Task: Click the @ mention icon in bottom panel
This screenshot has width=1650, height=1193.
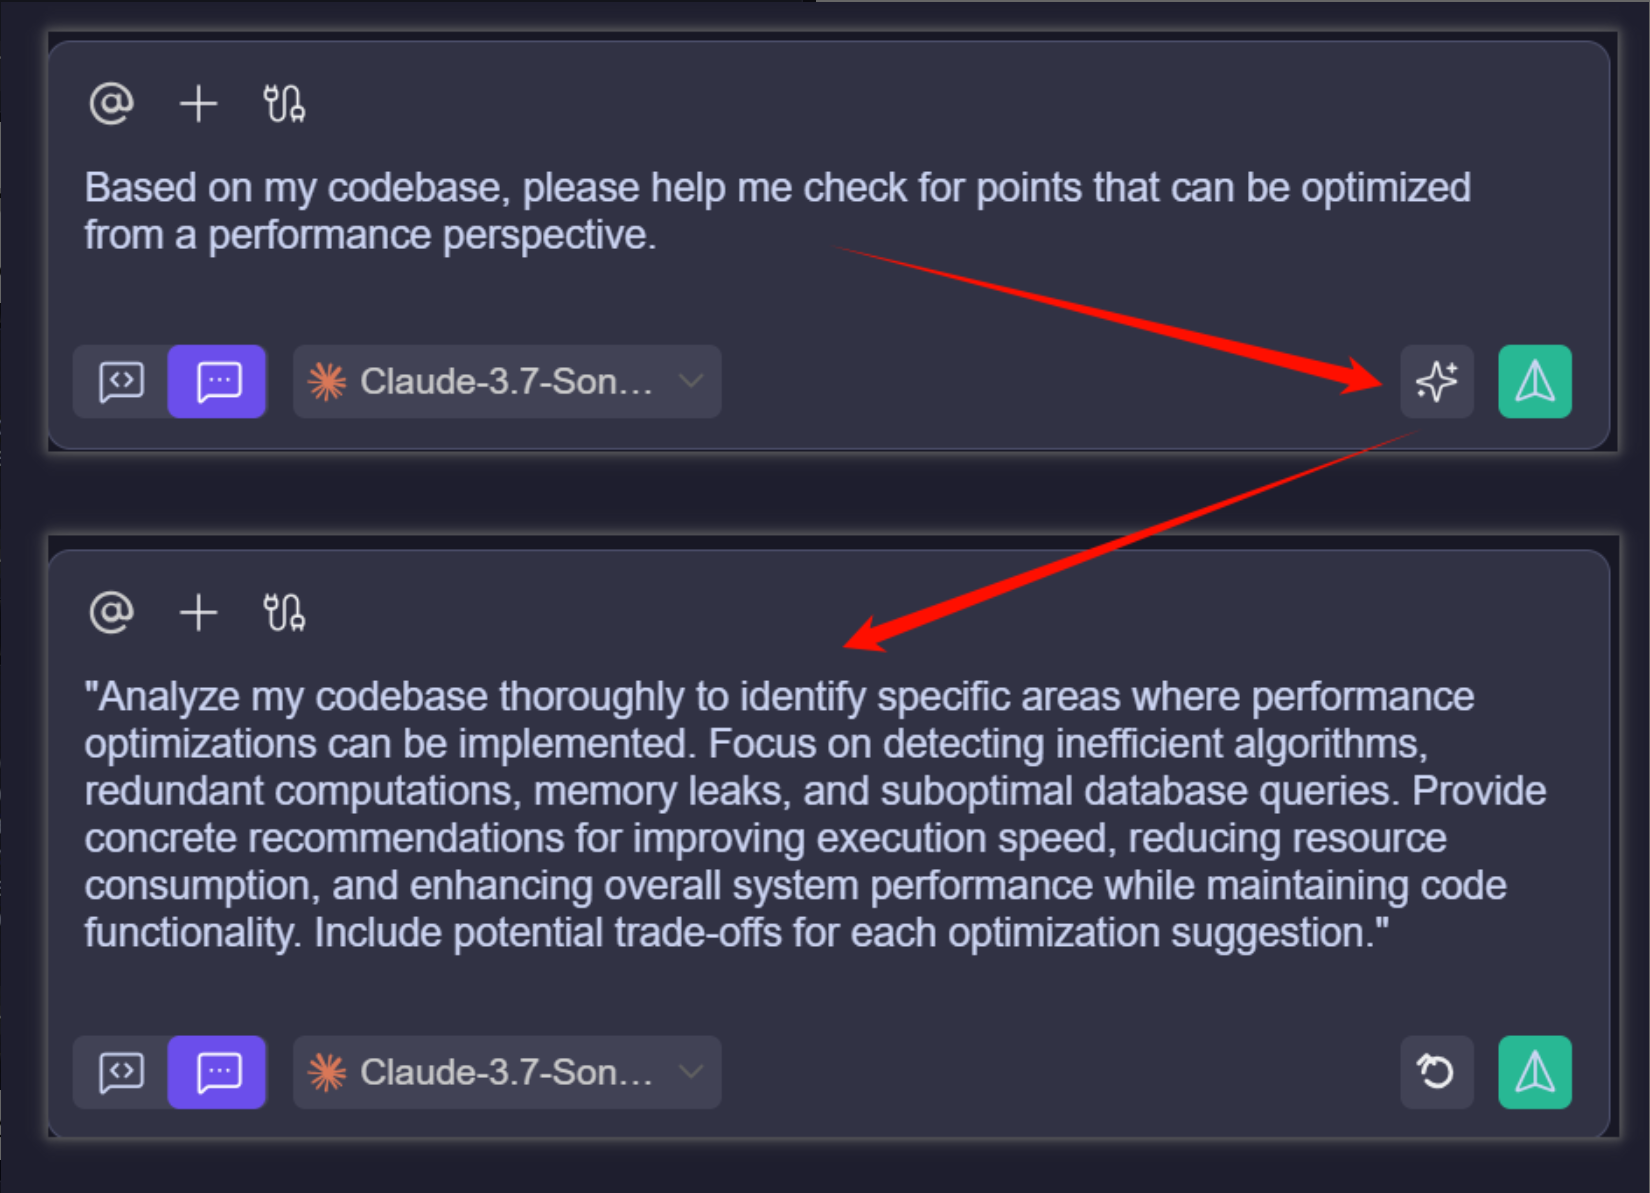Action: tap(111, 612)
